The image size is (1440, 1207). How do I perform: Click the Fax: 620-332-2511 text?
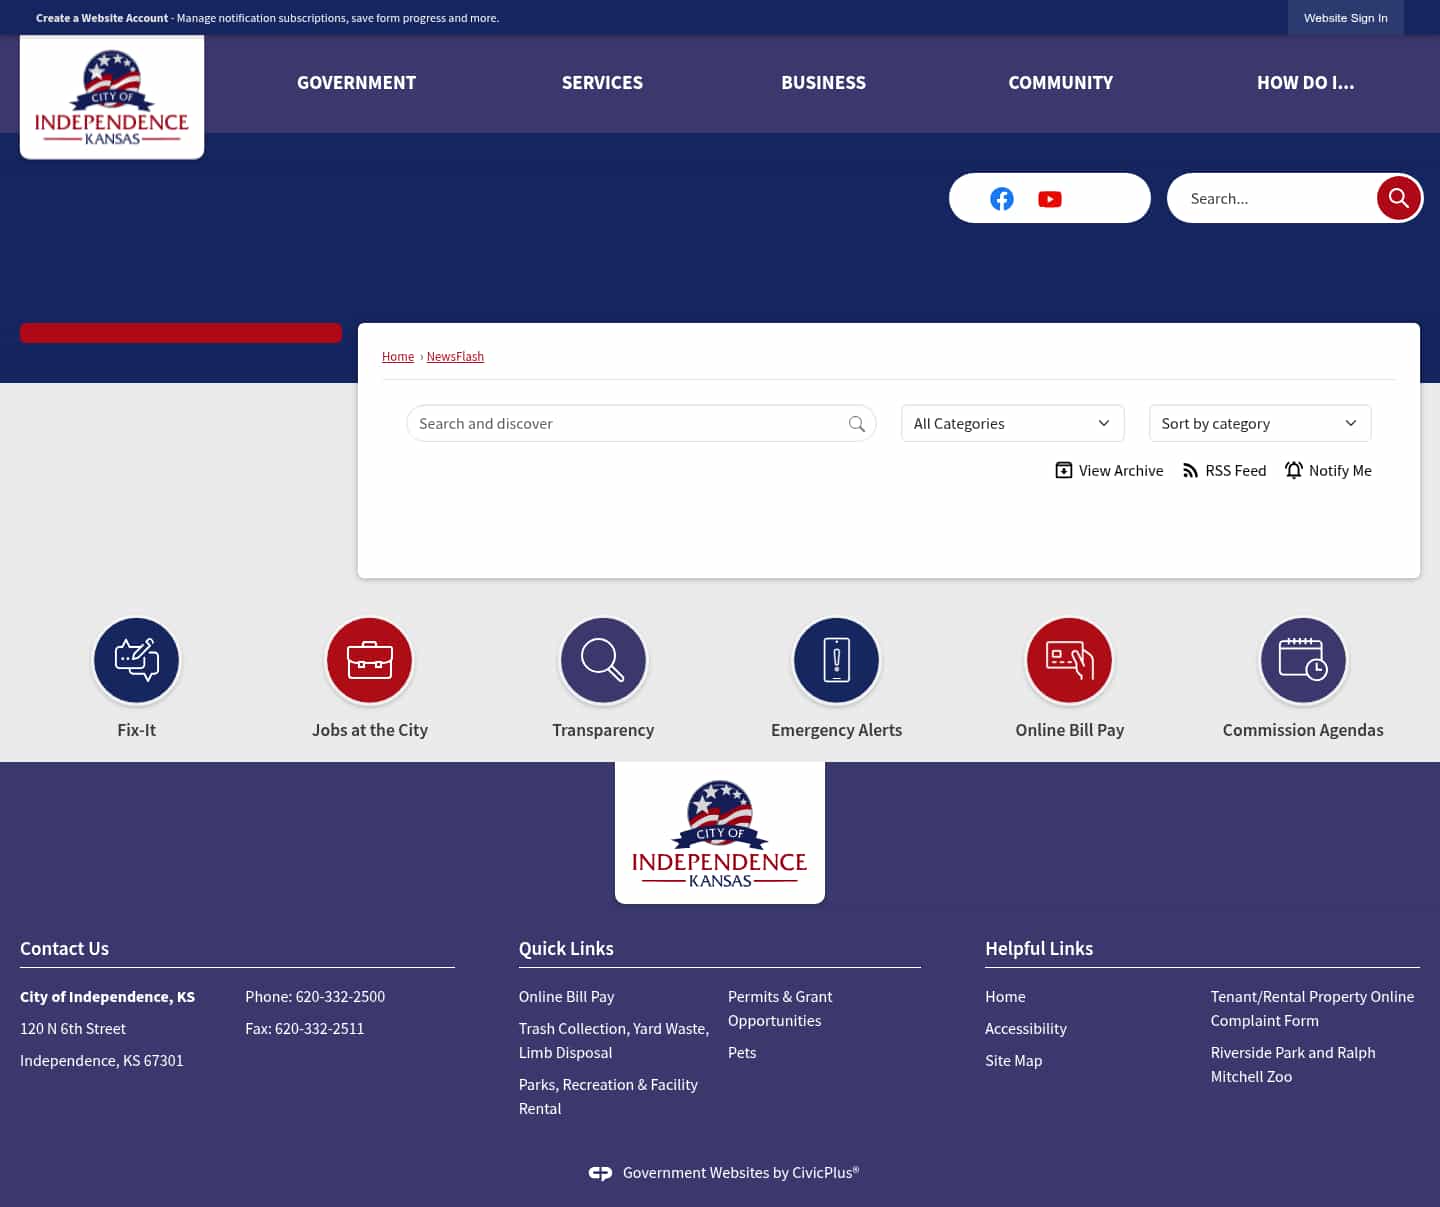304,1029
